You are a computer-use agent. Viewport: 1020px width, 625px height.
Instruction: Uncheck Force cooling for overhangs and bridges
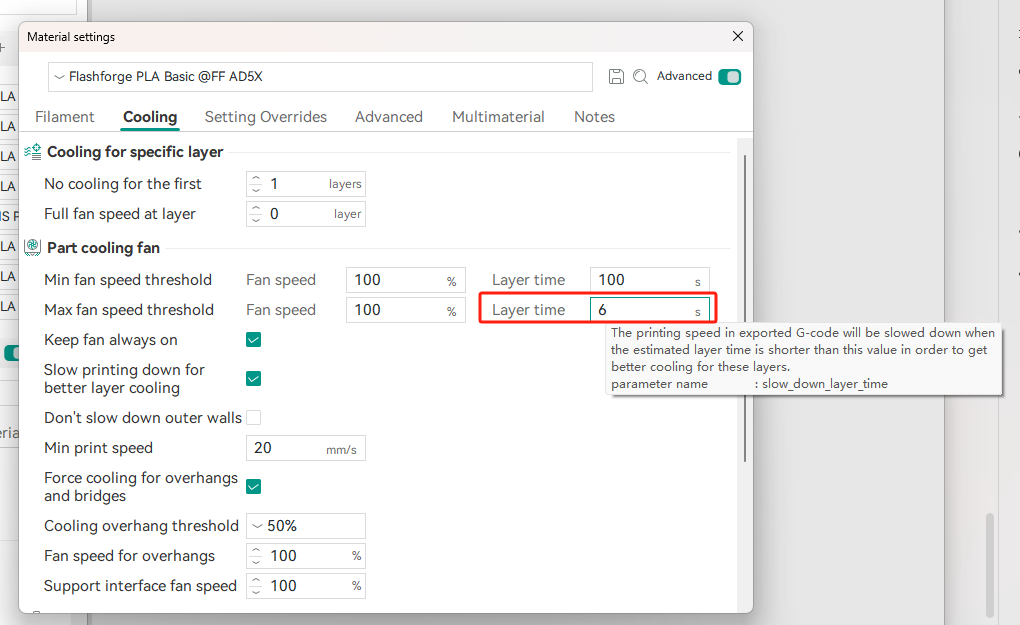click(x=254, y=486)
